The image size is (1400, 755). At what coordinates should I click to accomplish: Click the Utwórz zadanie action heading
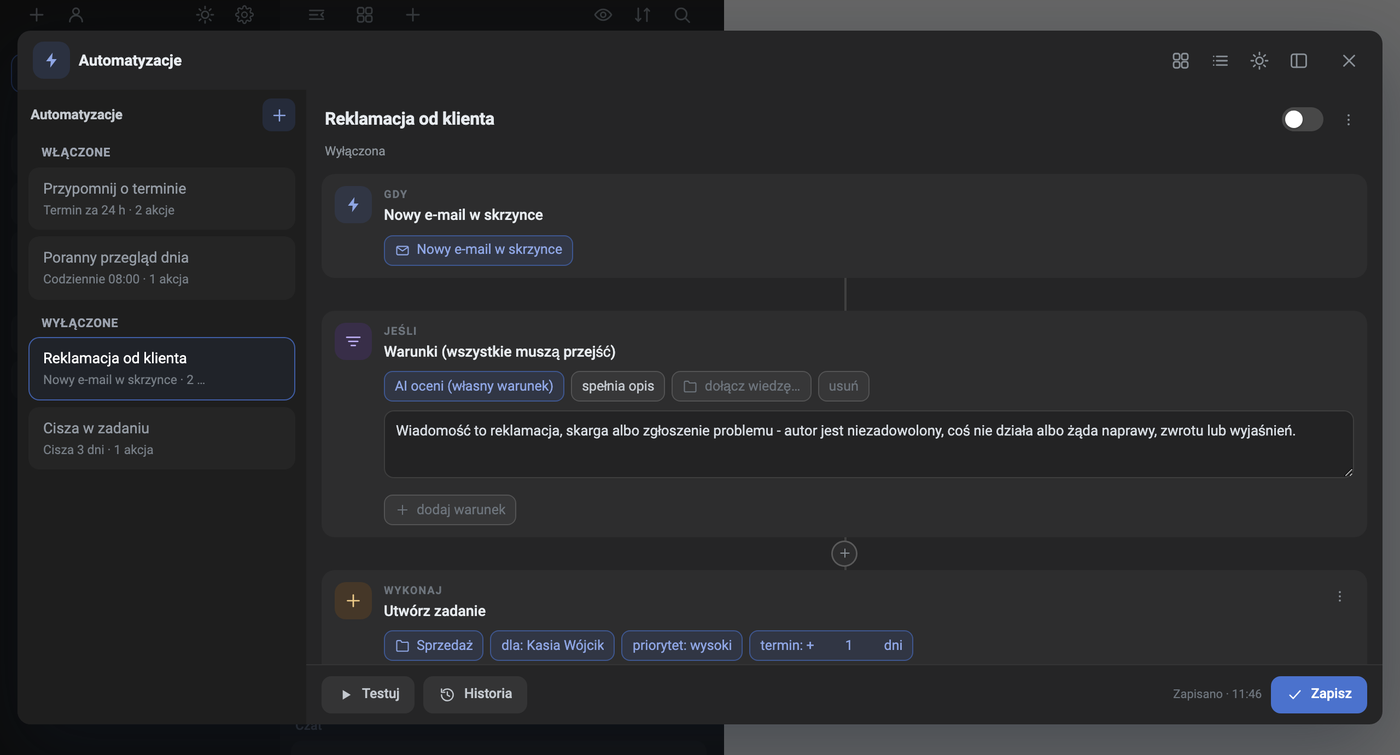435,611
